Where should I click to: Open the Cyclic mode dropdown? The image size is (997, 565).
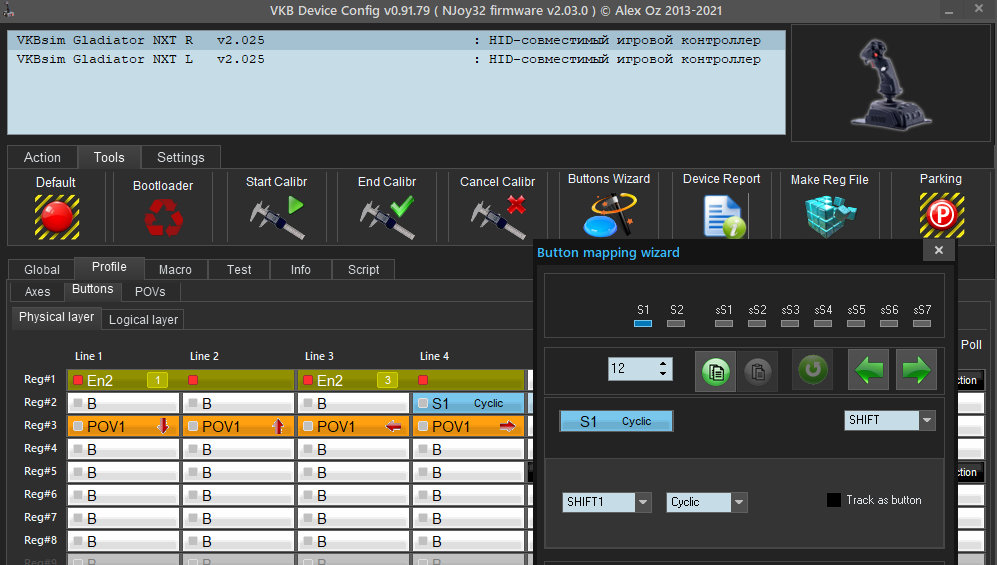click(739, 502)
